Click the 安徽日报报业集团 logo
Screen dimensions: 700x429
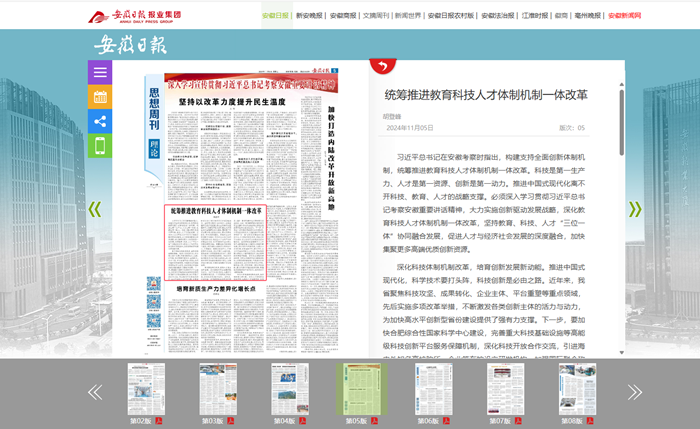pyautogui.click(x=138, y=15)
